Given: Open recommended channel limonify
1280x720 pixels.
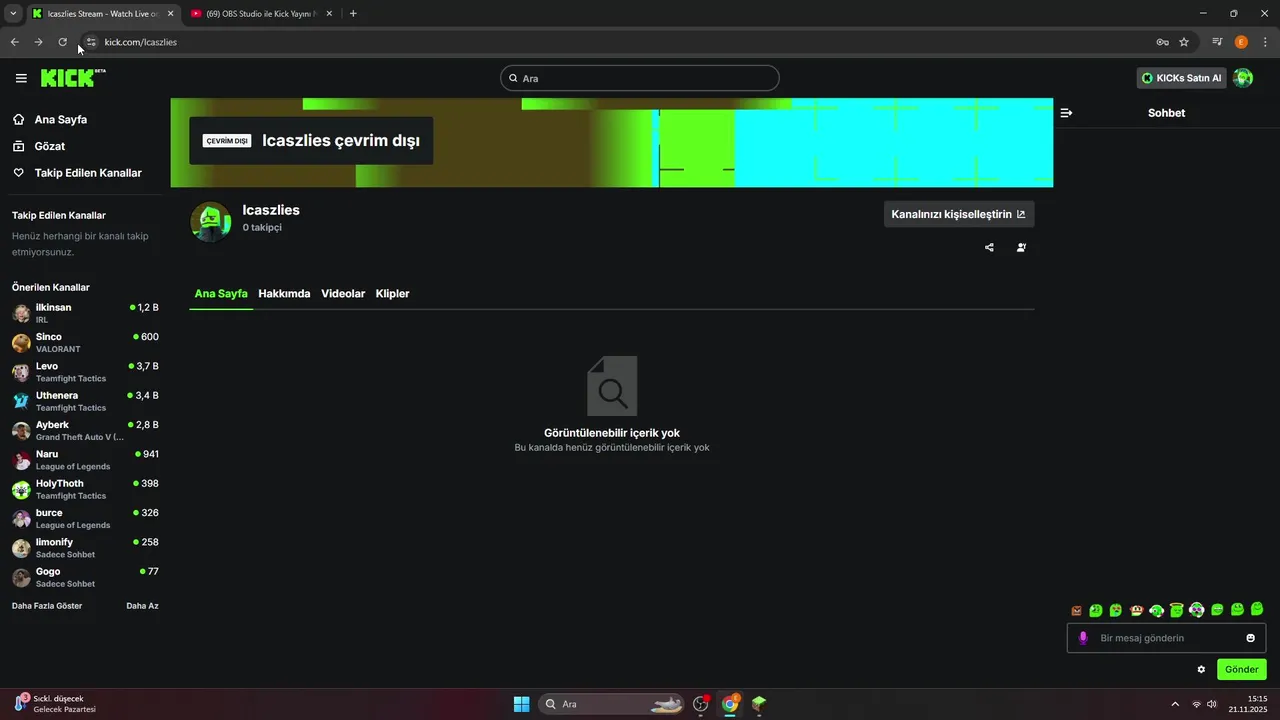Looking at the screenshot, I should click(x=85, y=548).
